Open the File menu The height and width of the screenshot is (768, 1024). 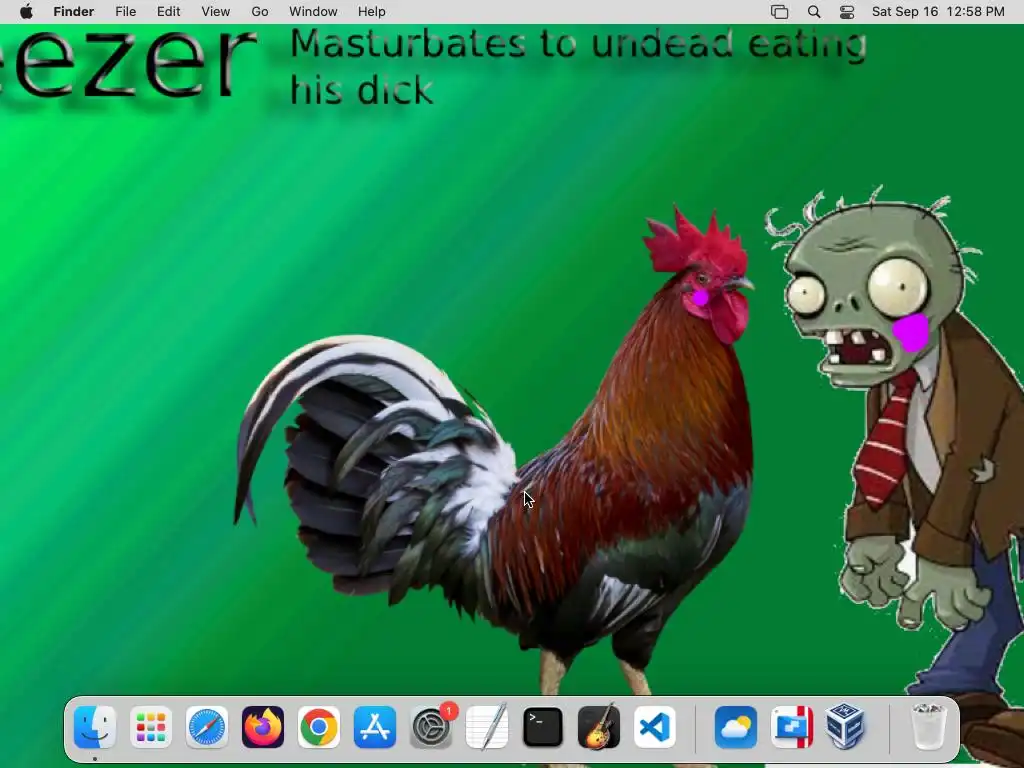125,12
